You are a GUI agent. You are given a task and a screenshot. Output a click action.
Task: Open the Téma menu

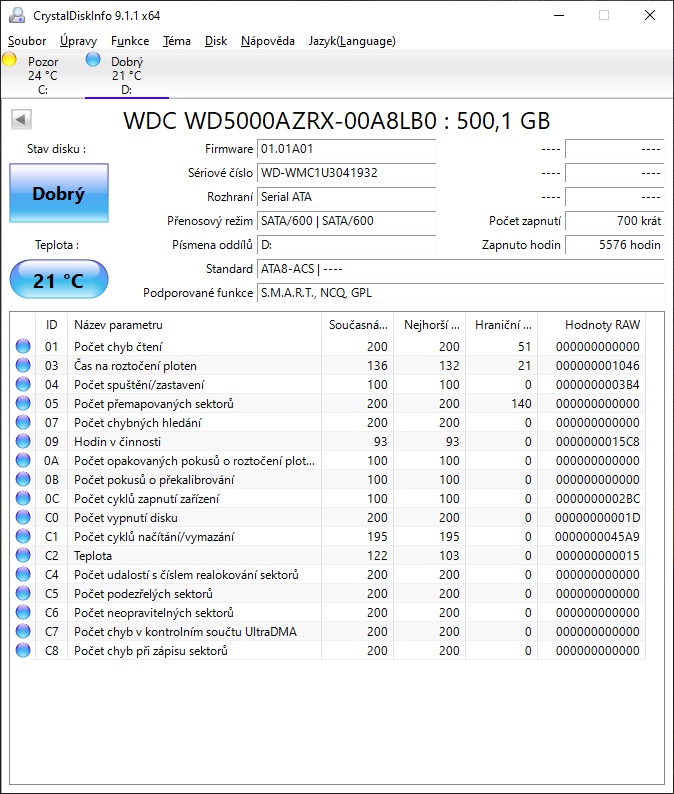tap(177, 41)
